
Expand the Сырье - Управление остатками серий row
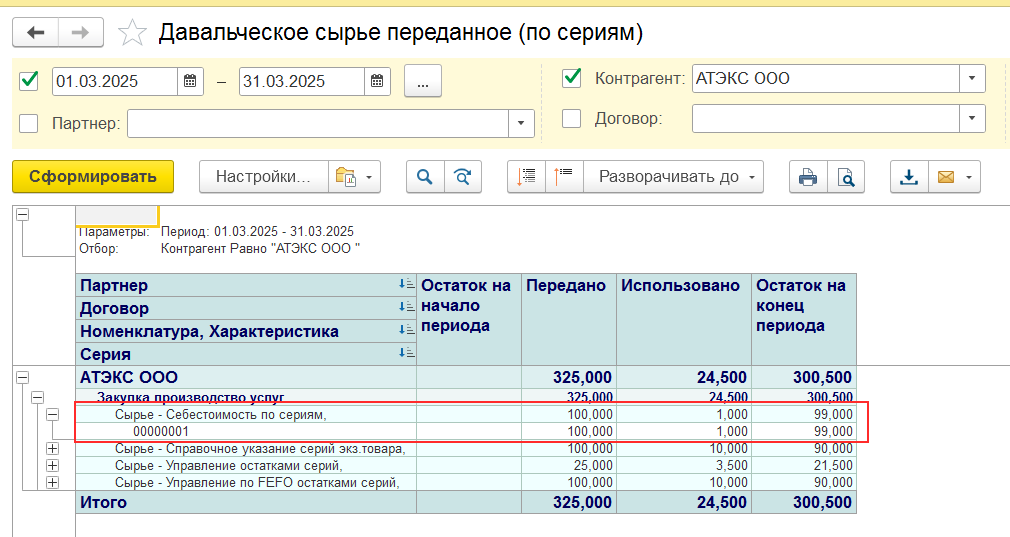point(52,465)
